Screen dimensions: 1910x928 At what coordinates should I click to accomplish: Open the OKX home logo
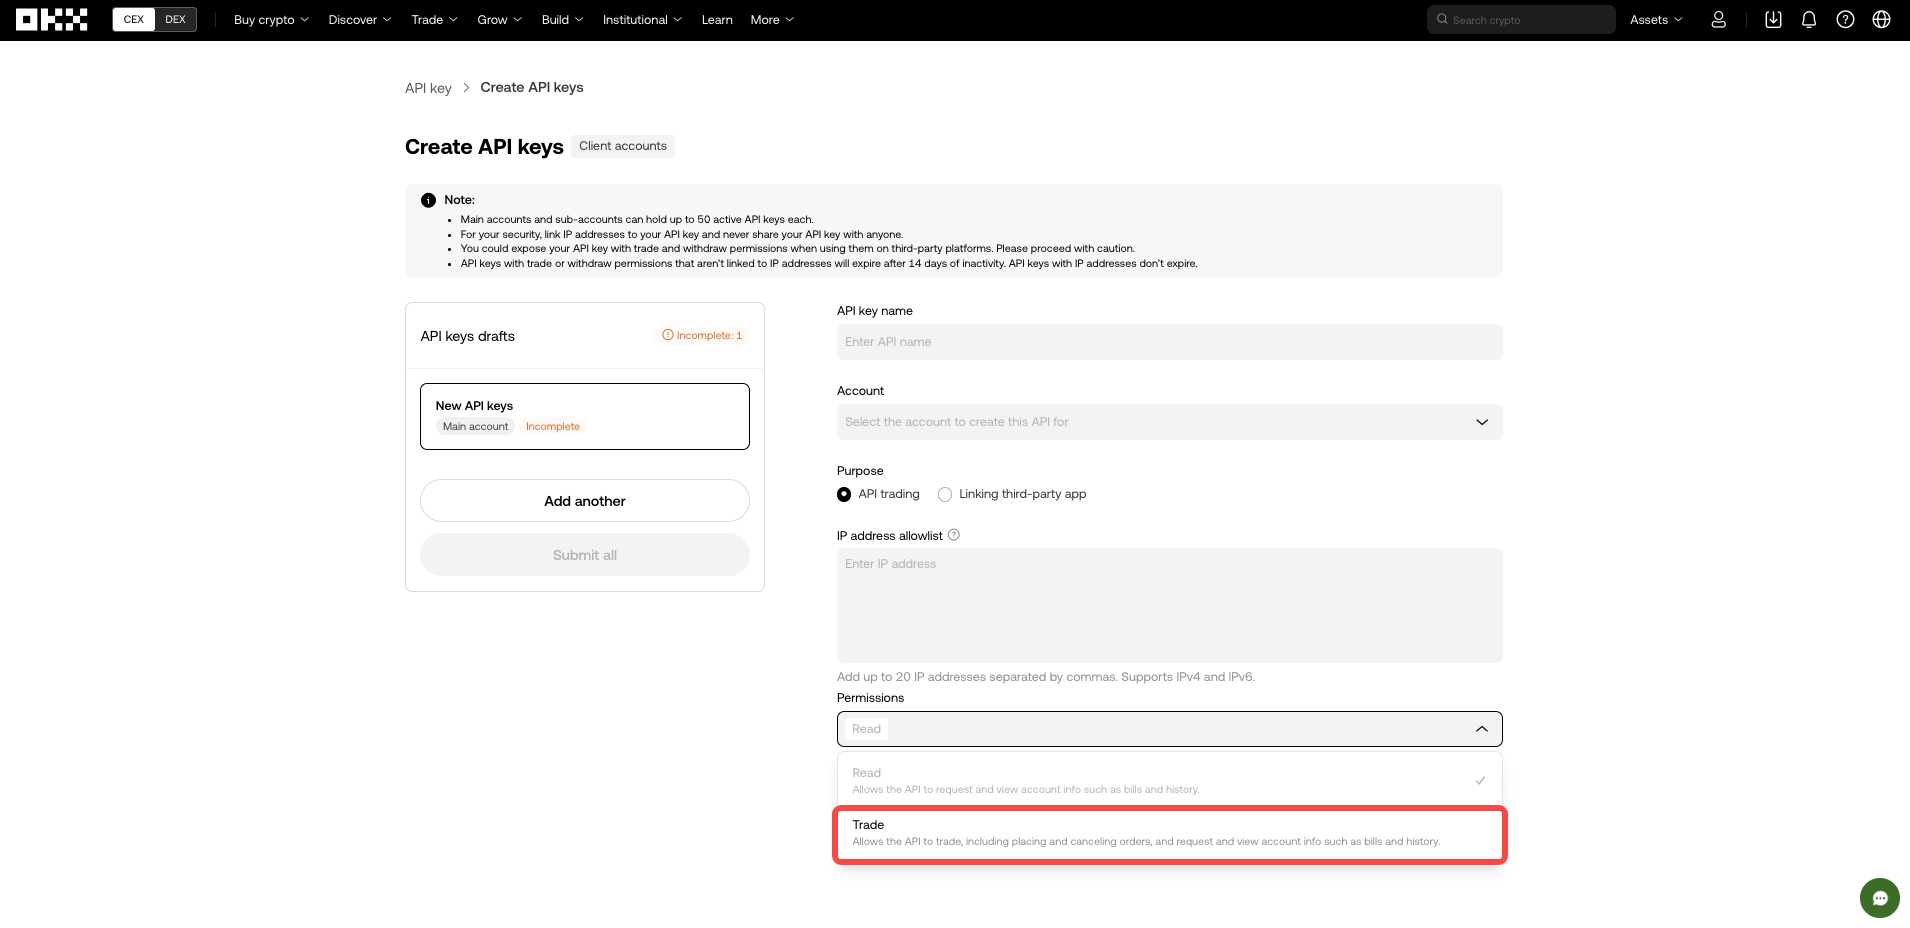[52, 19]
